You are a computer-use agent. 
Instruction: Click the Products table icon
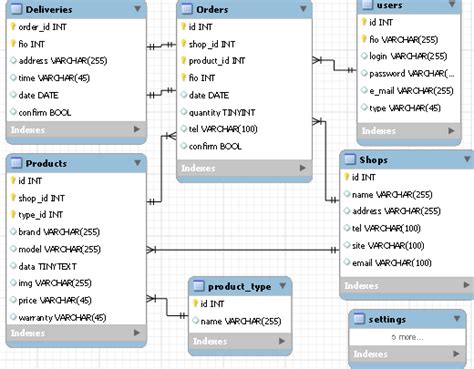[x=16, y=163]
